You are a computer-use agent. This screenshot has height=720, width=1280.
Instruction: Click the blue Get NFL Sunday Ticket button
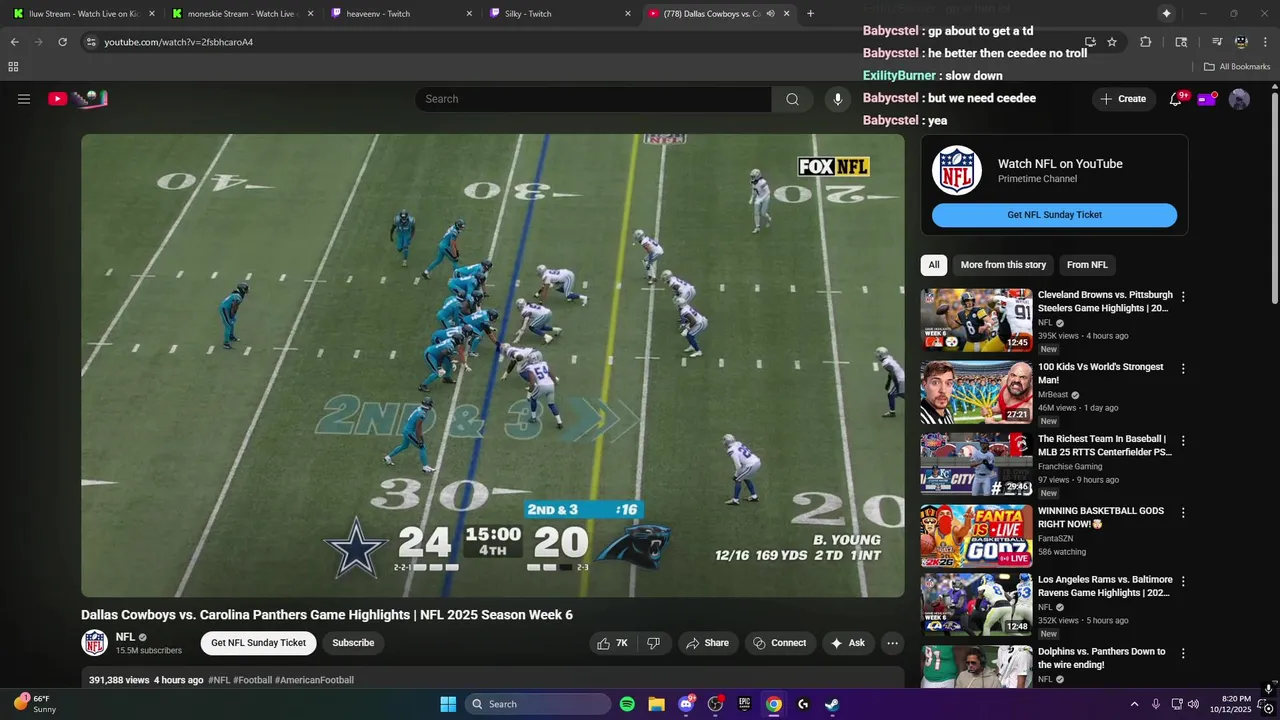tap(1054, 215)
